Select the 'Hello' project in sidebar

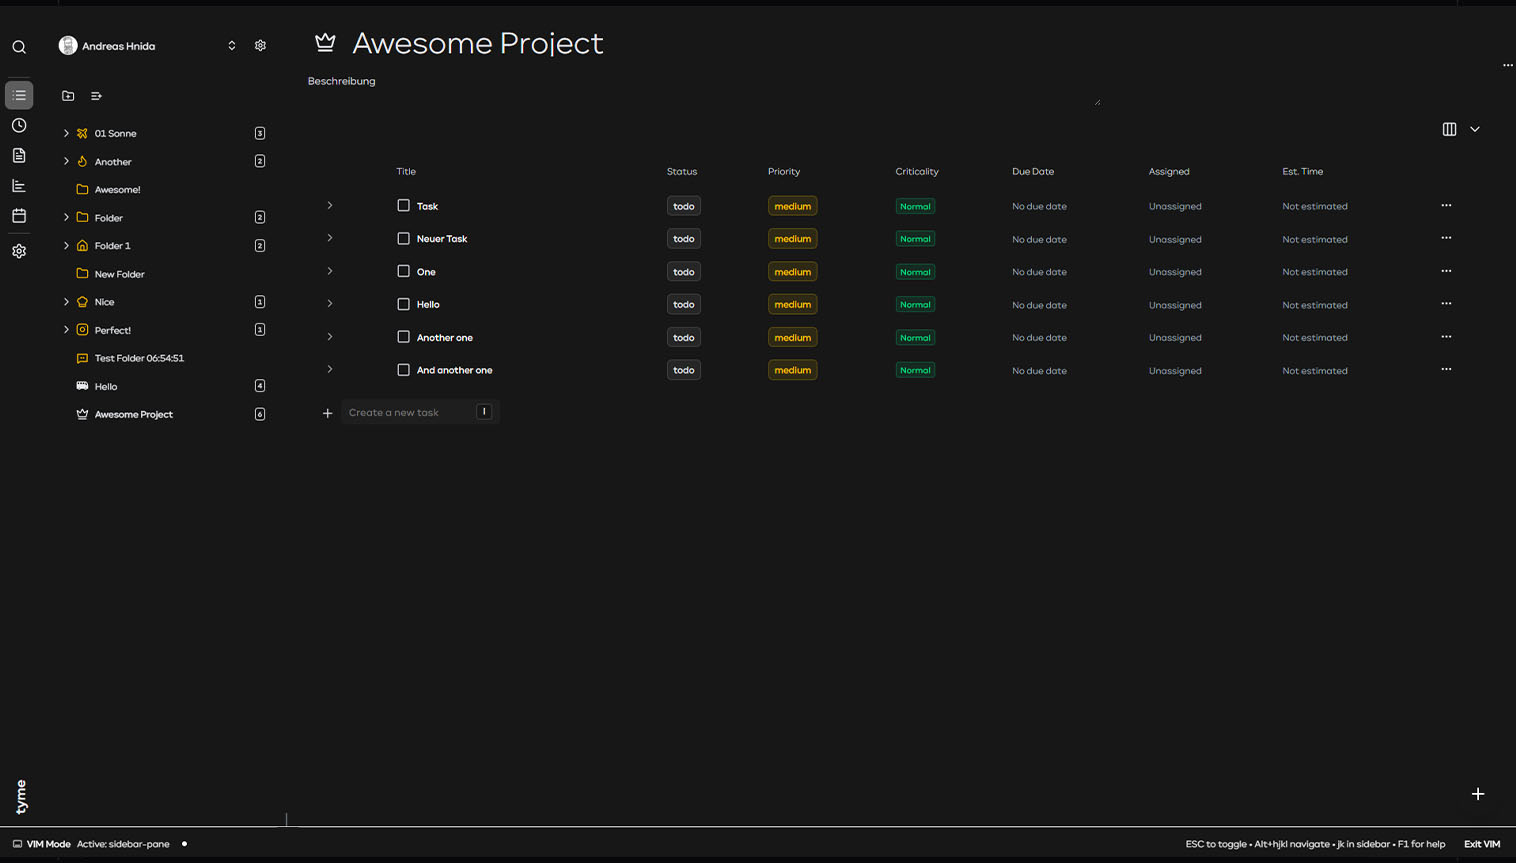[106, 386]
